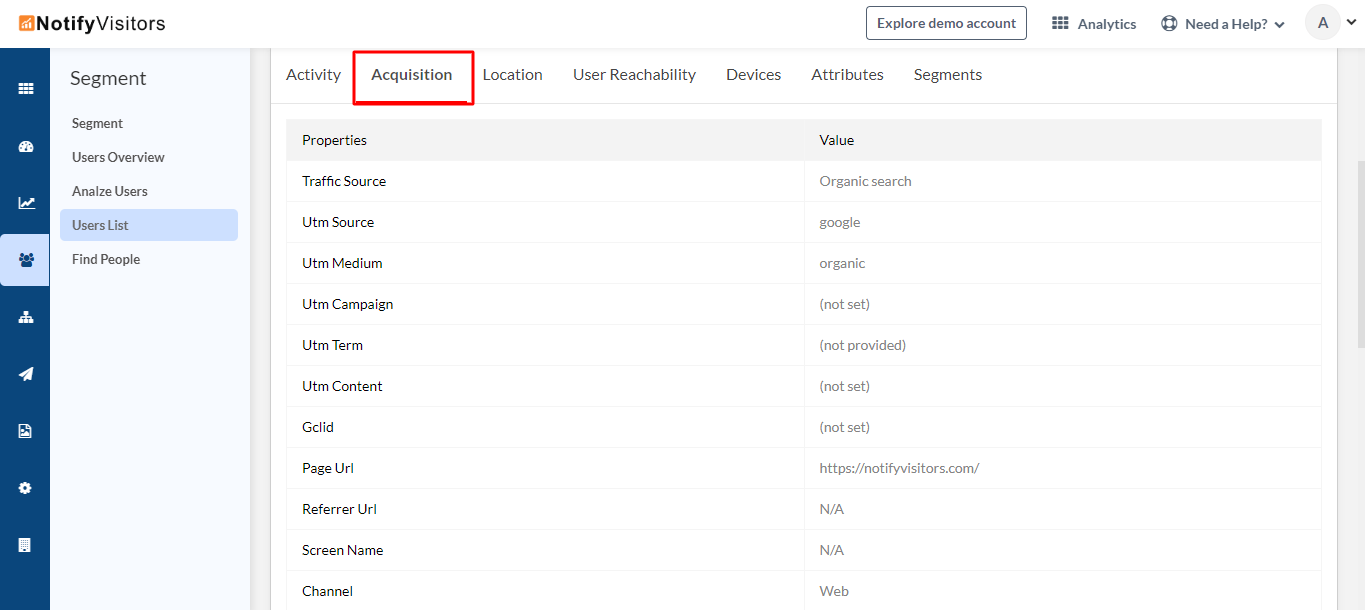The width and height of the screenshot is (1365, 610).
Task: Click the Referrer Url property label
Action: [x=339, y=510]
